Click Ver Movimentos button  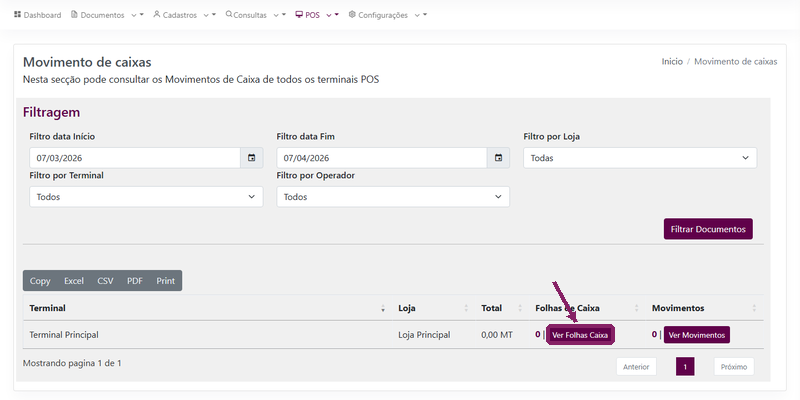point(697,335)
